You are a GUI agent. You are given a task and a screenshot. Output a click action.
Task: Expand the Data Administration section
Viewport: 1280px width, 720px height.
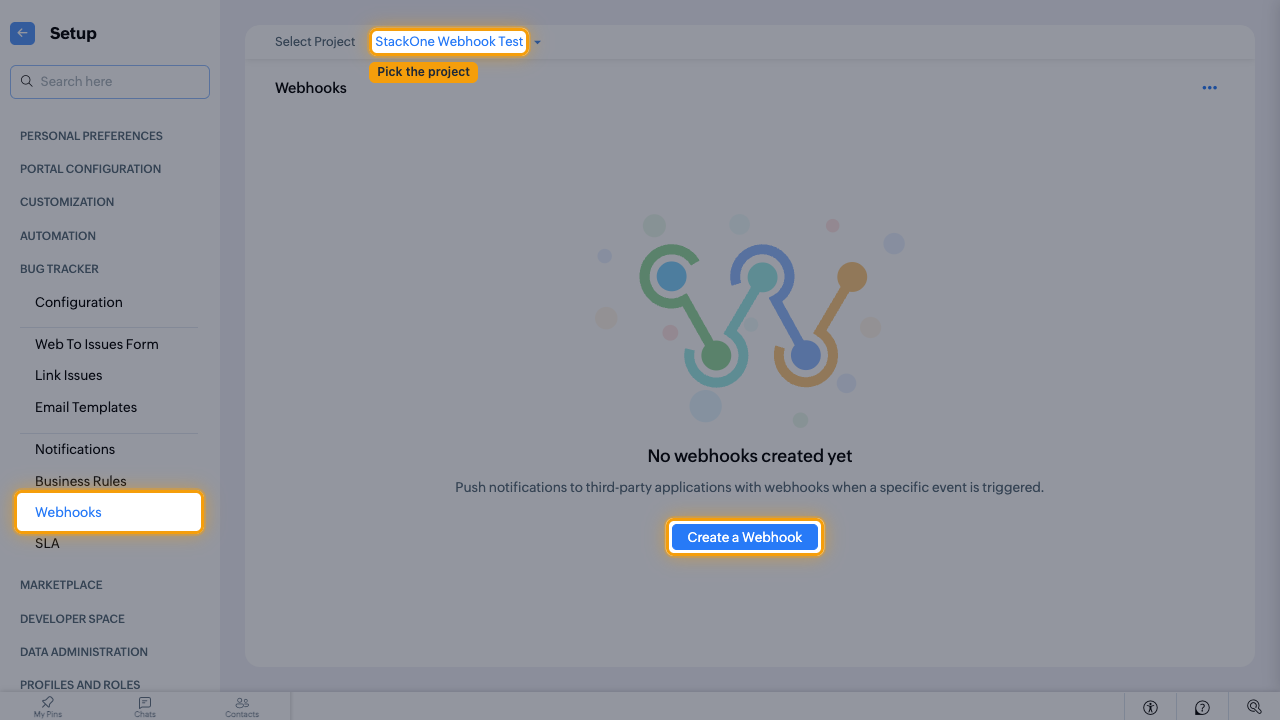[x=84, y=652]
